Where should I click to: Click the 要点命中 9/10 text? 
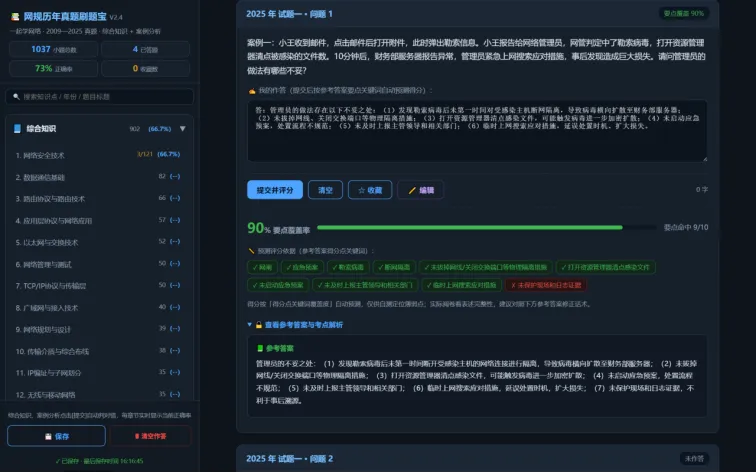click(686, 228)
